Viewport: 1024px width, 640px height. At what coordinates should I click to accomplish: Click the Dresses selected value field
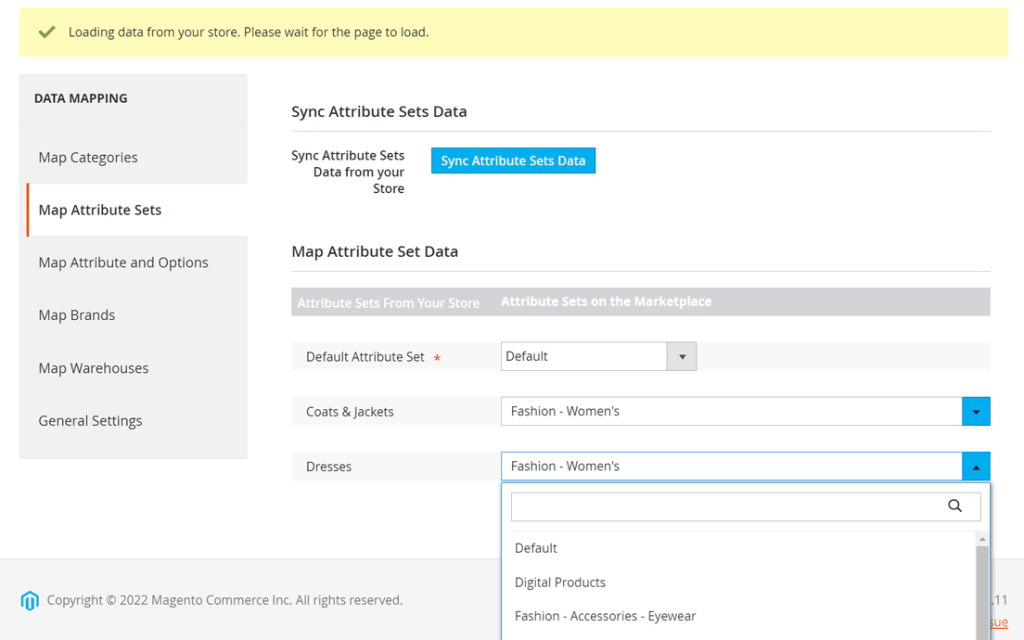731,466
